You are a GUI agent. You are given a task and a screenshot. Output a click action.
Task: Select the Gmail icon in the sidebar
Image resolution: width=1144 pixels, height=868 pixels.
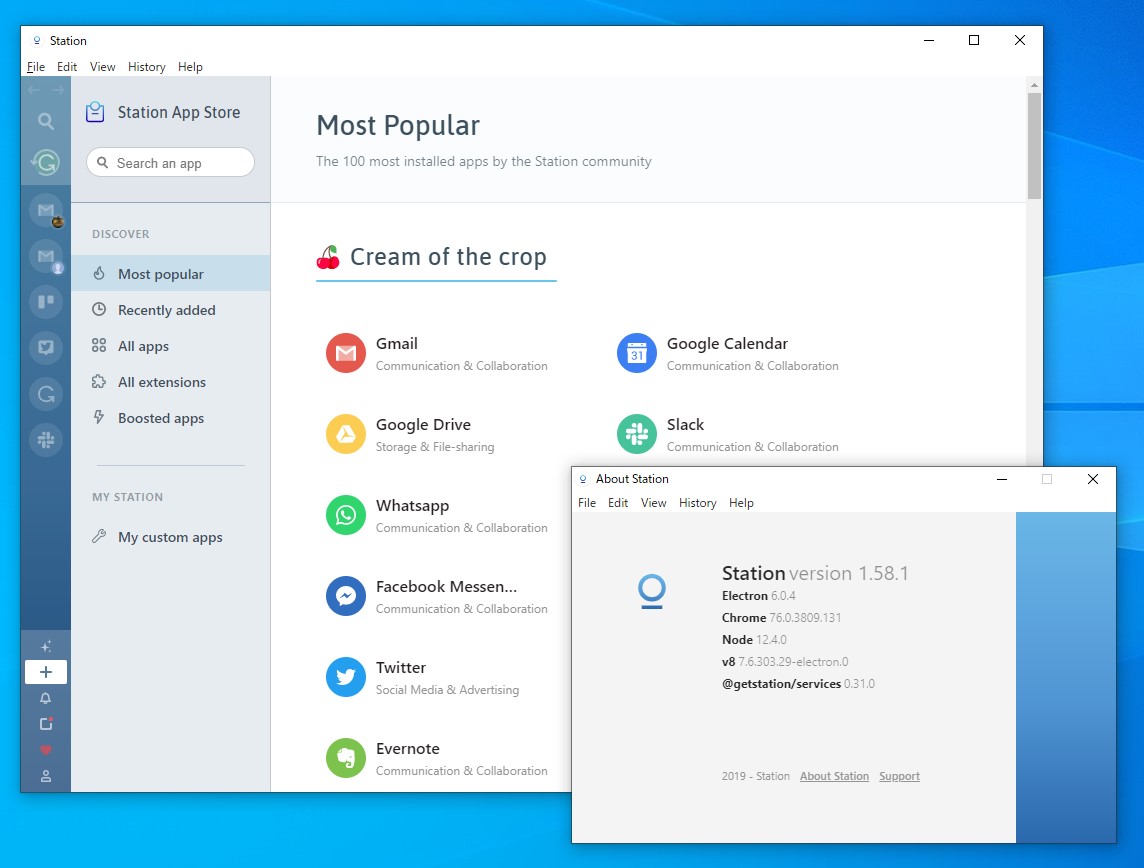click(46, 211)
